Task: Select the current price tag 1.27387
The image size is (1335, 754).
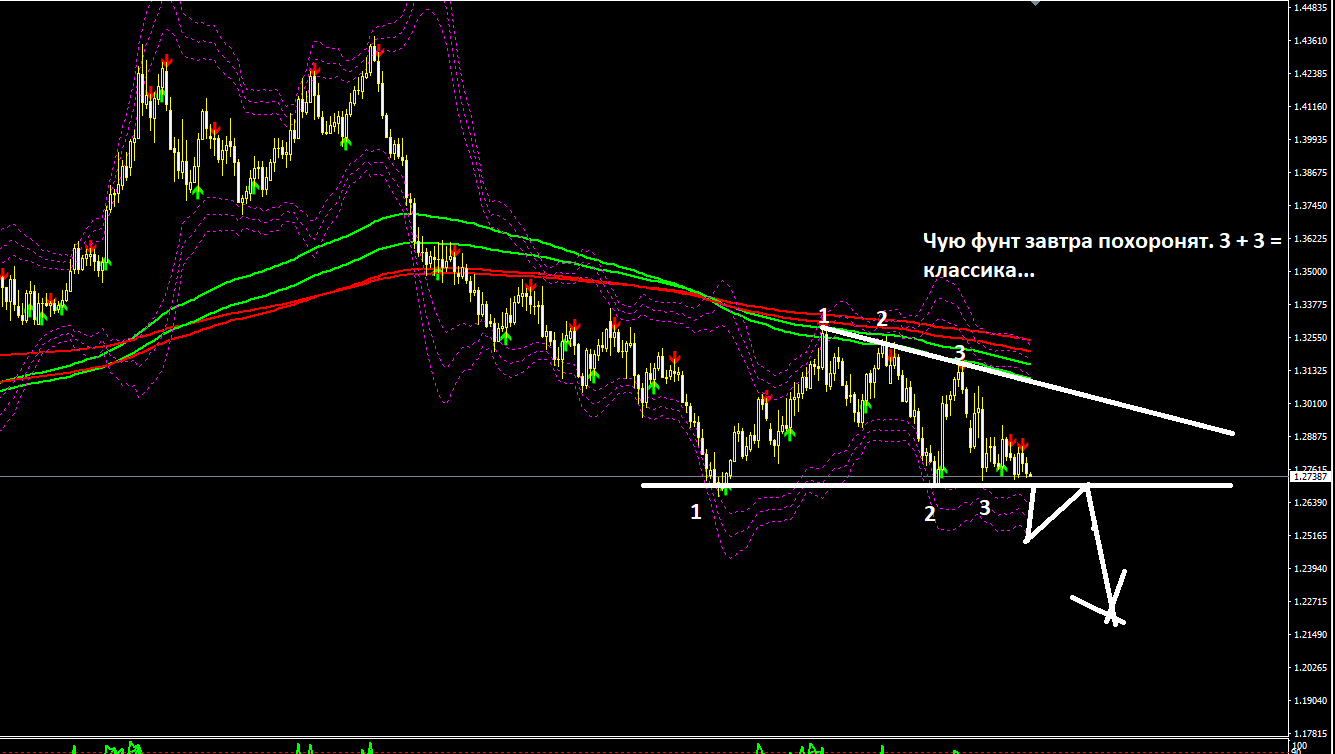Action: (1311, 477)
